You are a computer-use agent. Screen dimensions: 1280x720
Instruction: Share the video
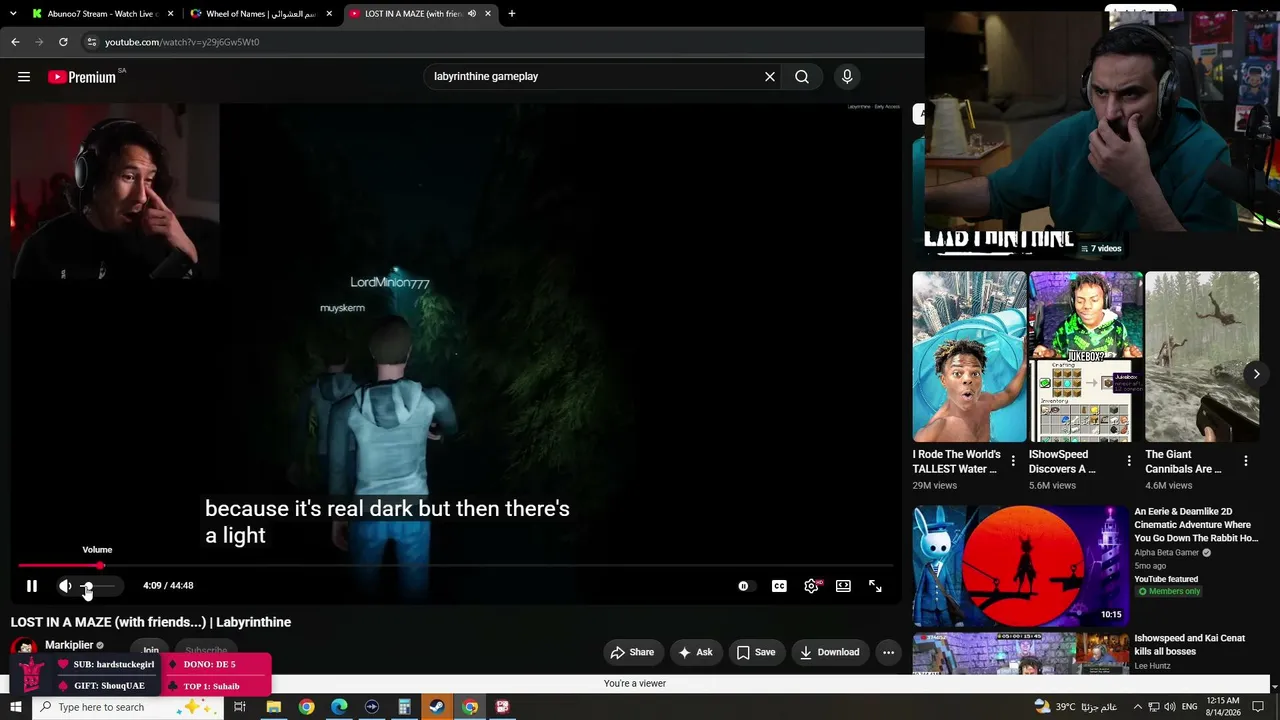(632, 653)
